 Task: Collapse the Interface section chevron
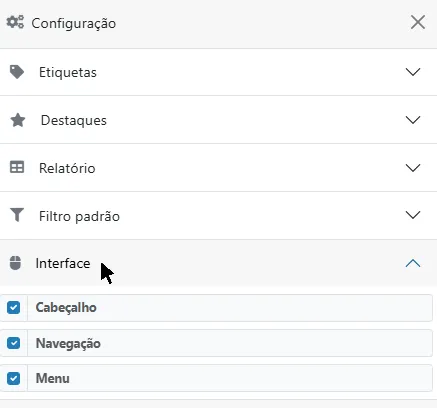(413, 263)
